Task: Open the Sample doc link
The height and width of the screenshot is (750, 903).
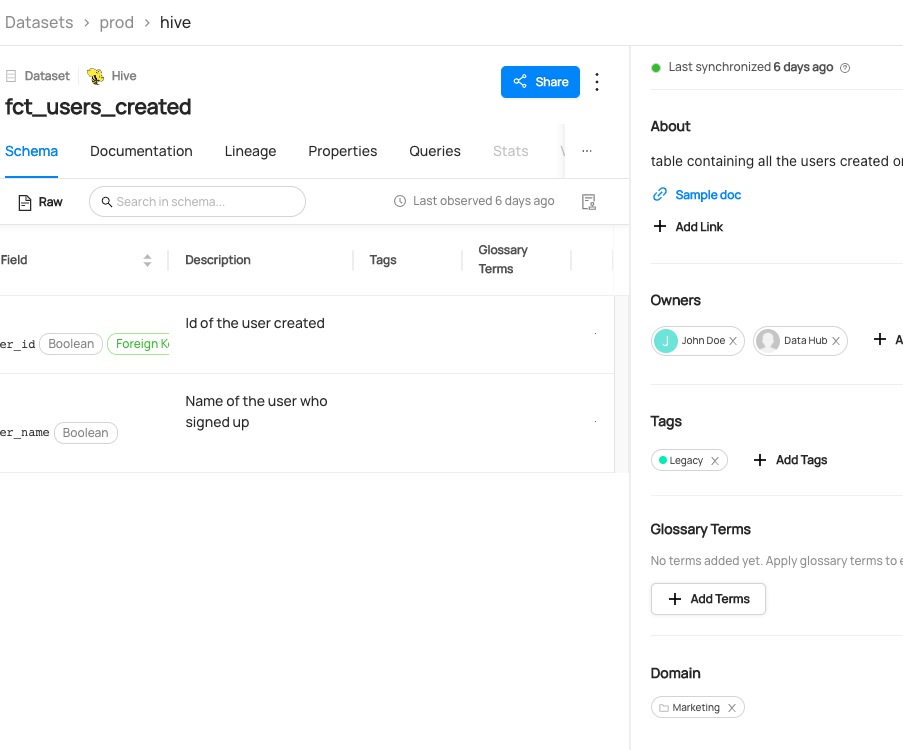Action: (708, 195)
